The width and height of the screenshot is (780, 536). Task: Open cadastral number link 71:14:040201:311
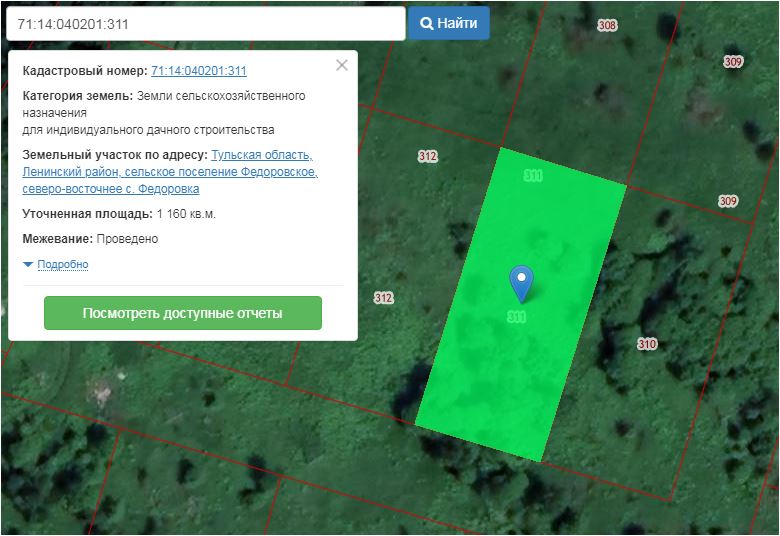(198, 71)
